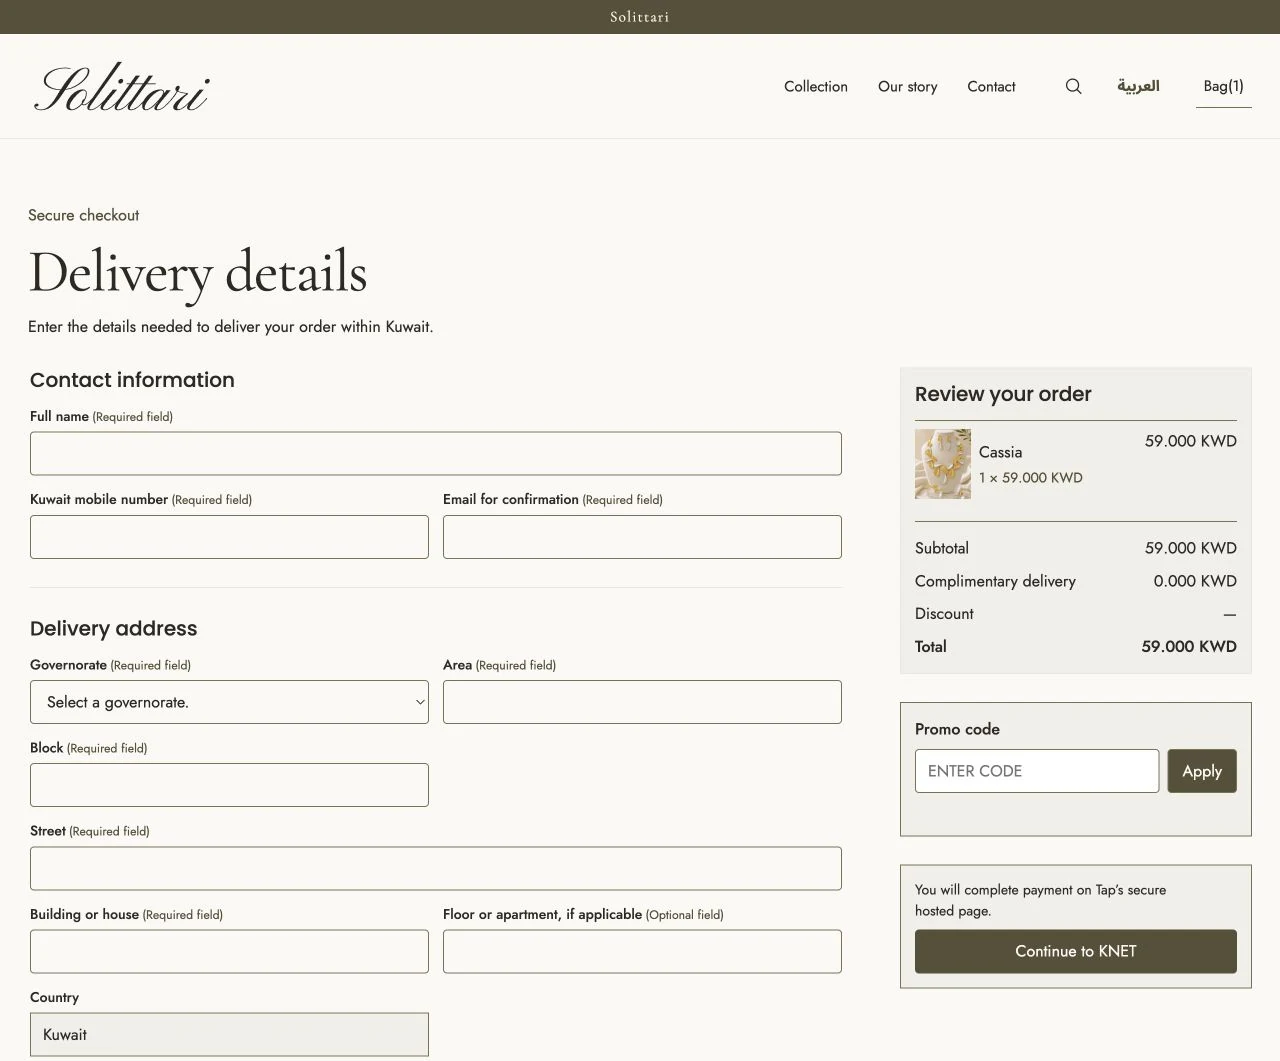Click the Complimentary delivery 0.000 KWD value
This screenshot has height=1061, width=1280.
(1195, 581)
